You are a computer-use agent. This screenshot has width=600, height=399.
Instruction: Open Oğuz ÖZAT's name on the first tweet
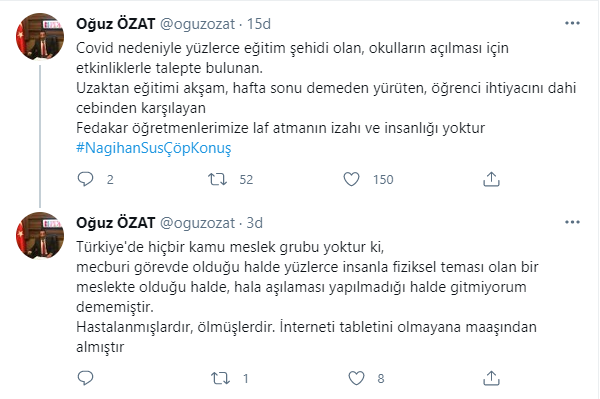pyautogui.click(x=116, y=24)
